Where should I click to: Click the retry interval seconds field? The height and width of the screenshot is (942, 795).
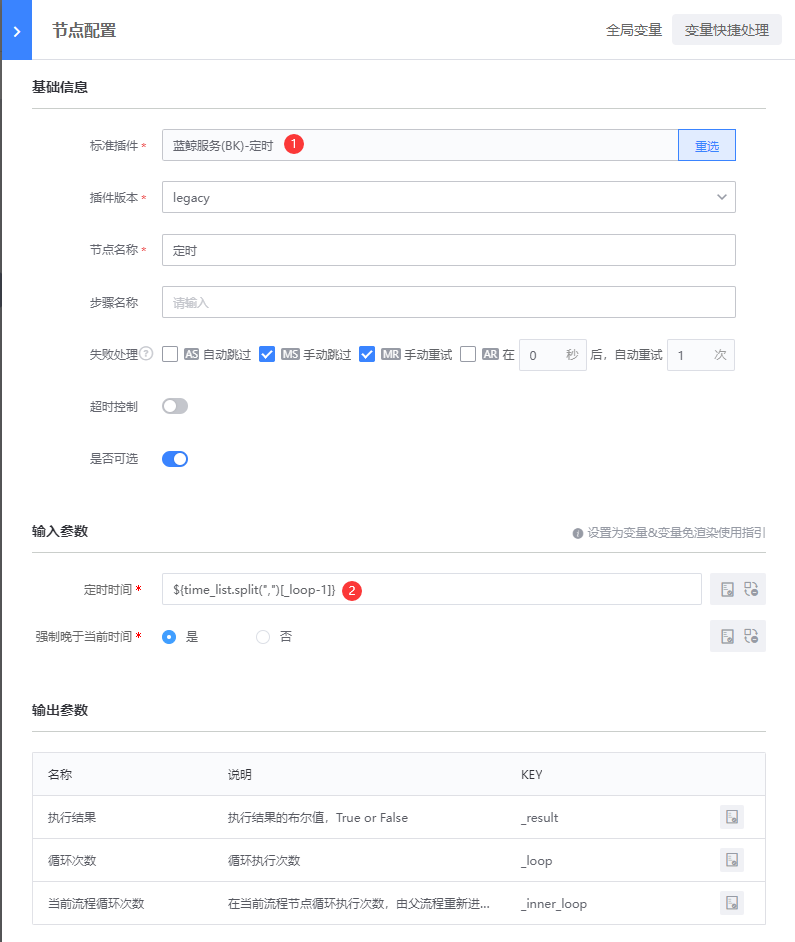[x=552, y=355]
